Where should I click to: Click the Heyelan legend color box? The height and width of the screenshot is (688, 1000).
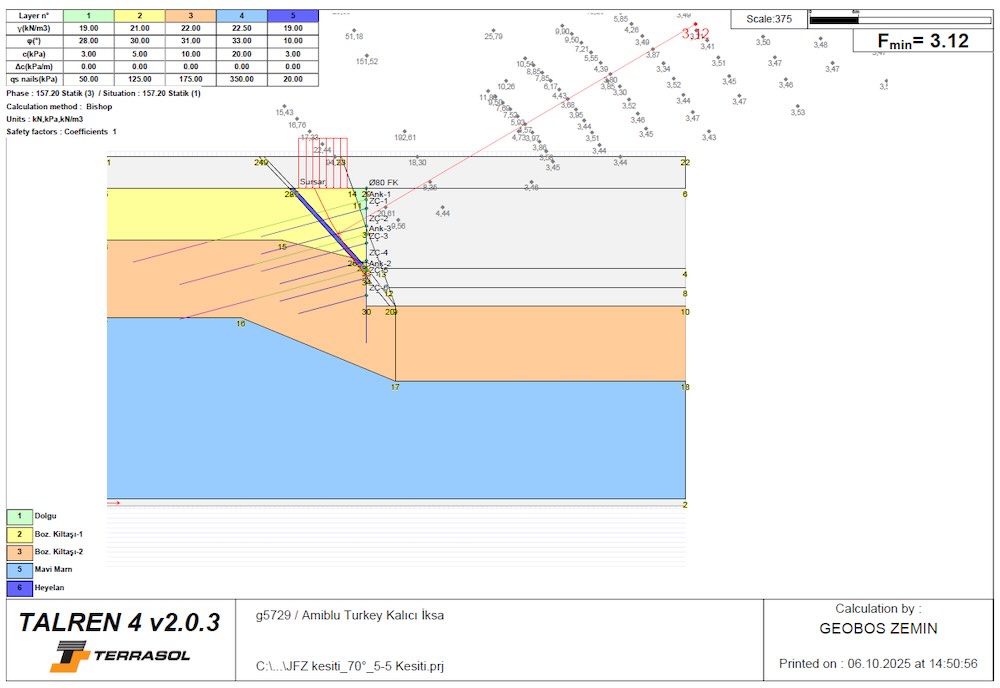18,588
